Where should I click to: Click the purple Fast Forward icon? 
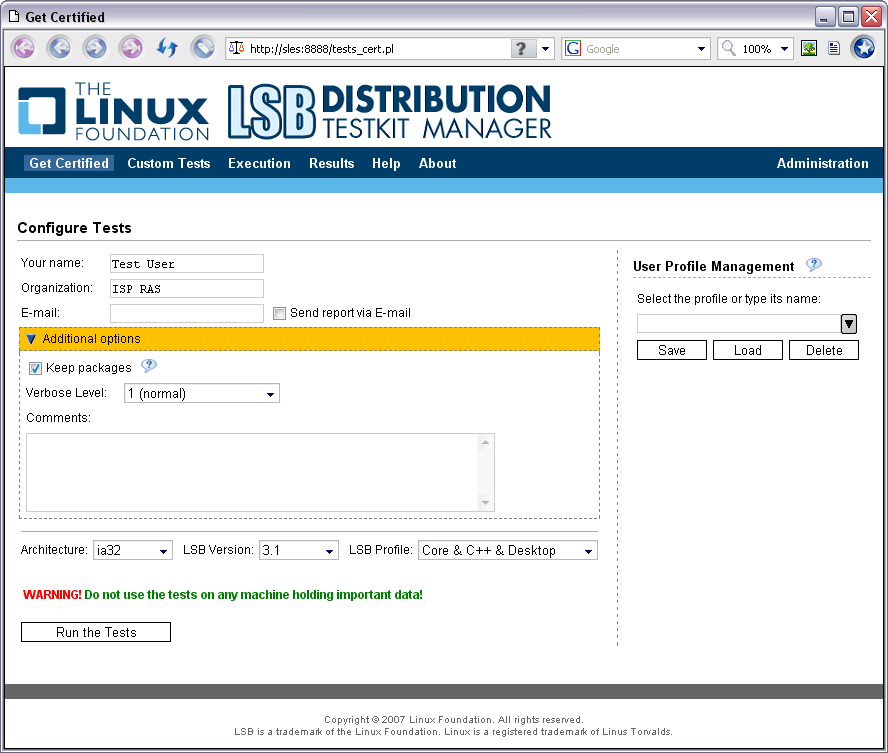131,48
